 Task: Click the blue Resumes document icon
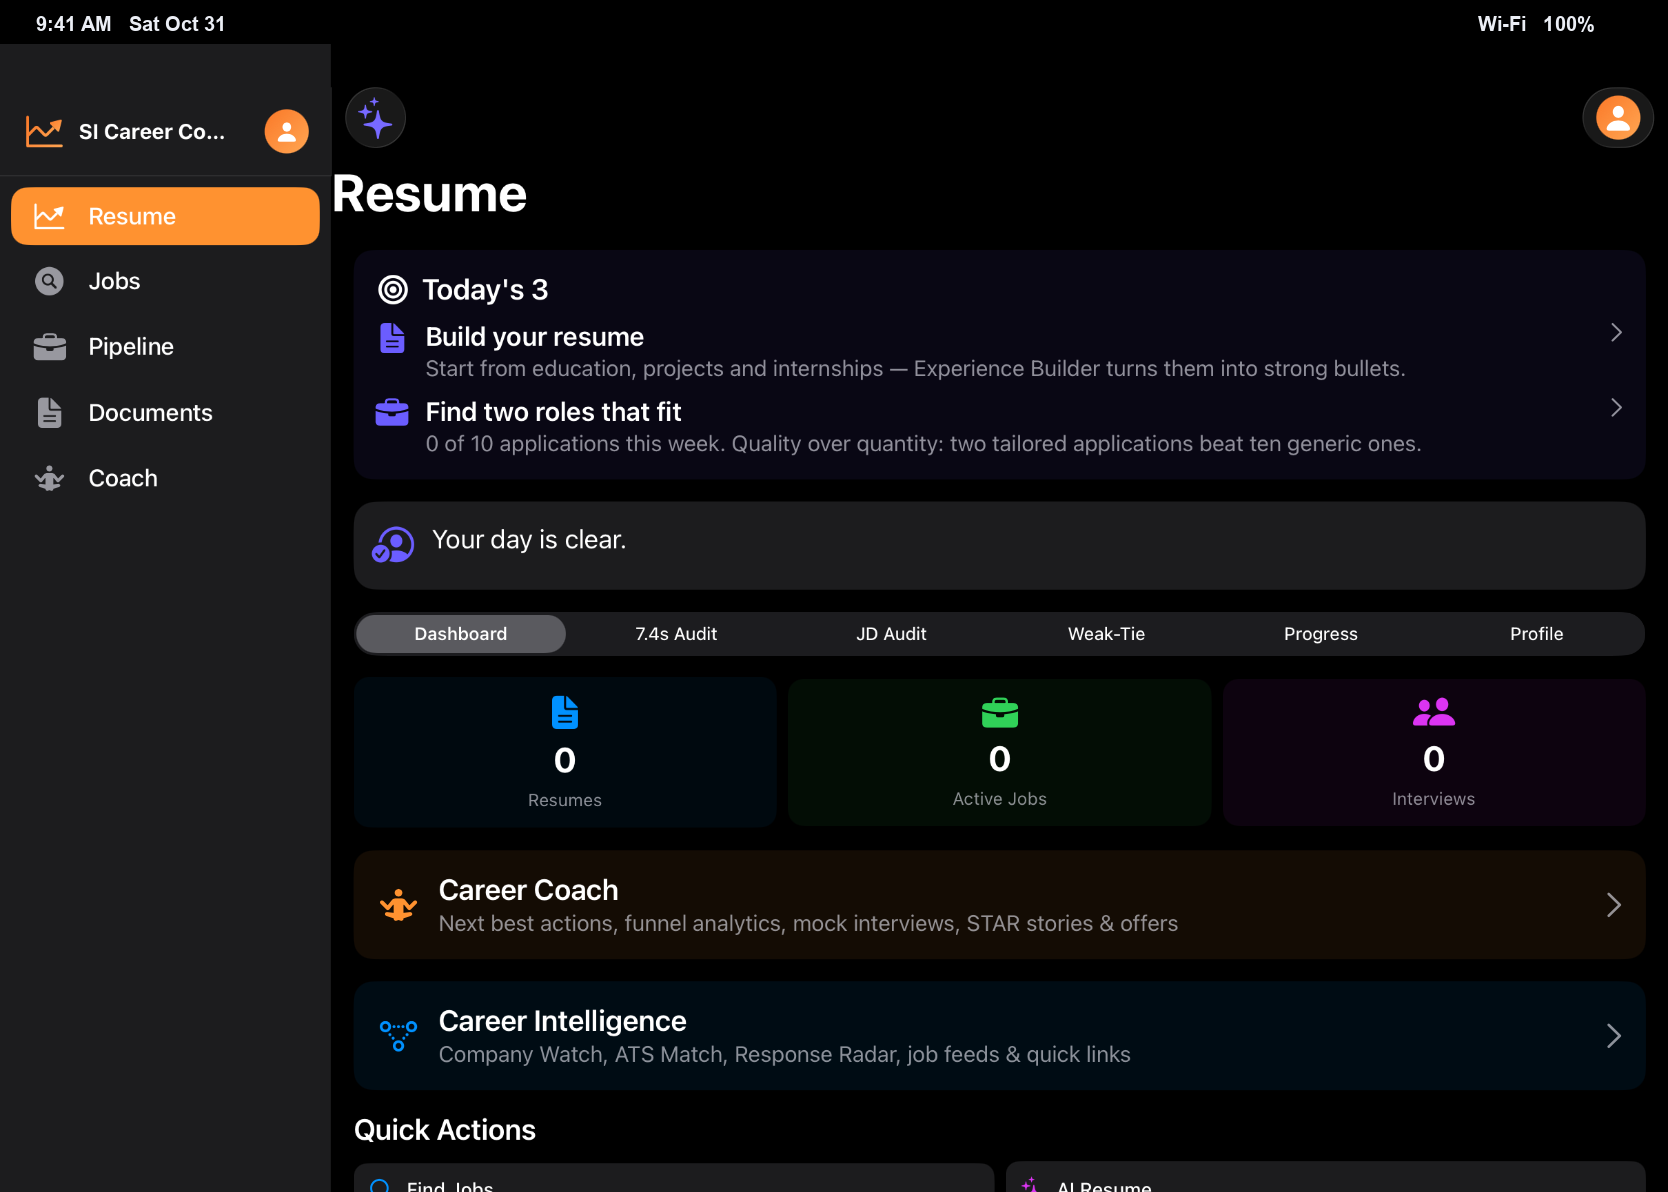point(565,713)
